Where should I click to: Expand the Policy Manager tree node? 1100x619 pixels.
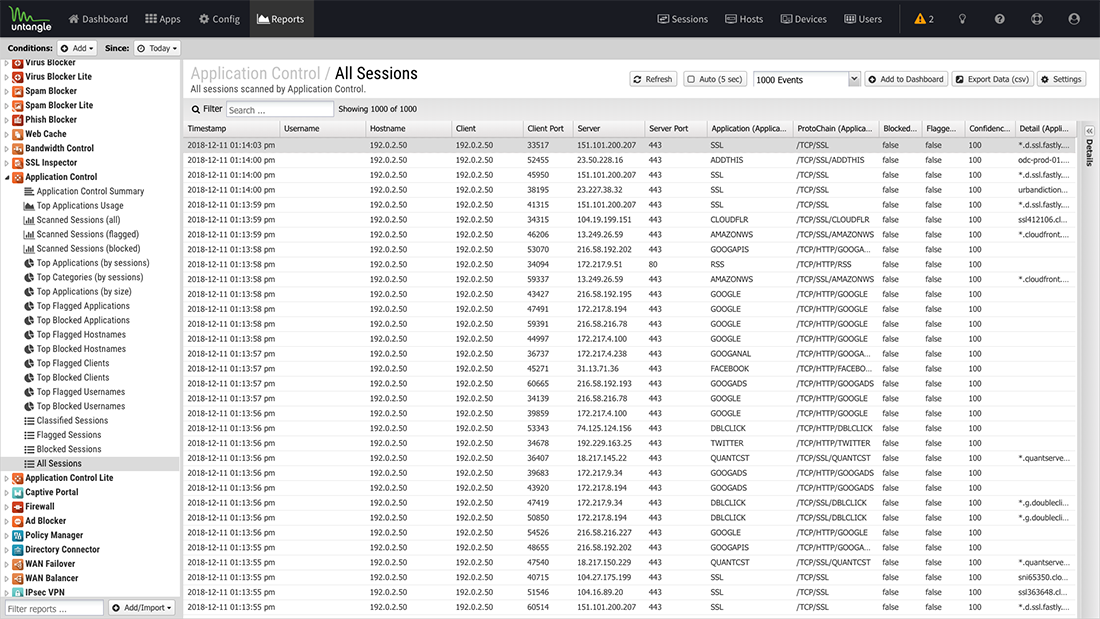coord(7,535)
